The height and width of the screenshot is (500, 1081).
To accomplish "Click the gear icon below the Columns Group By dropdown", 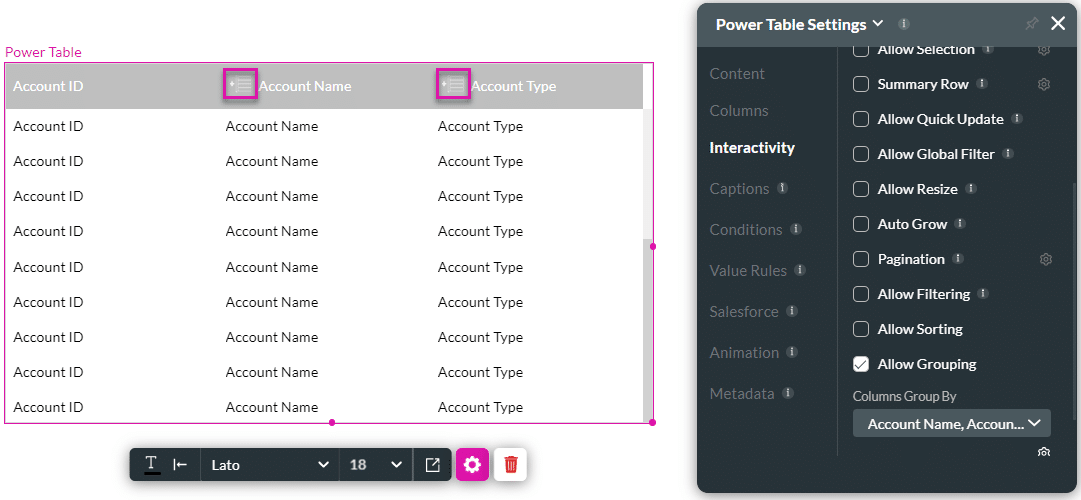I will (1044, 452).
